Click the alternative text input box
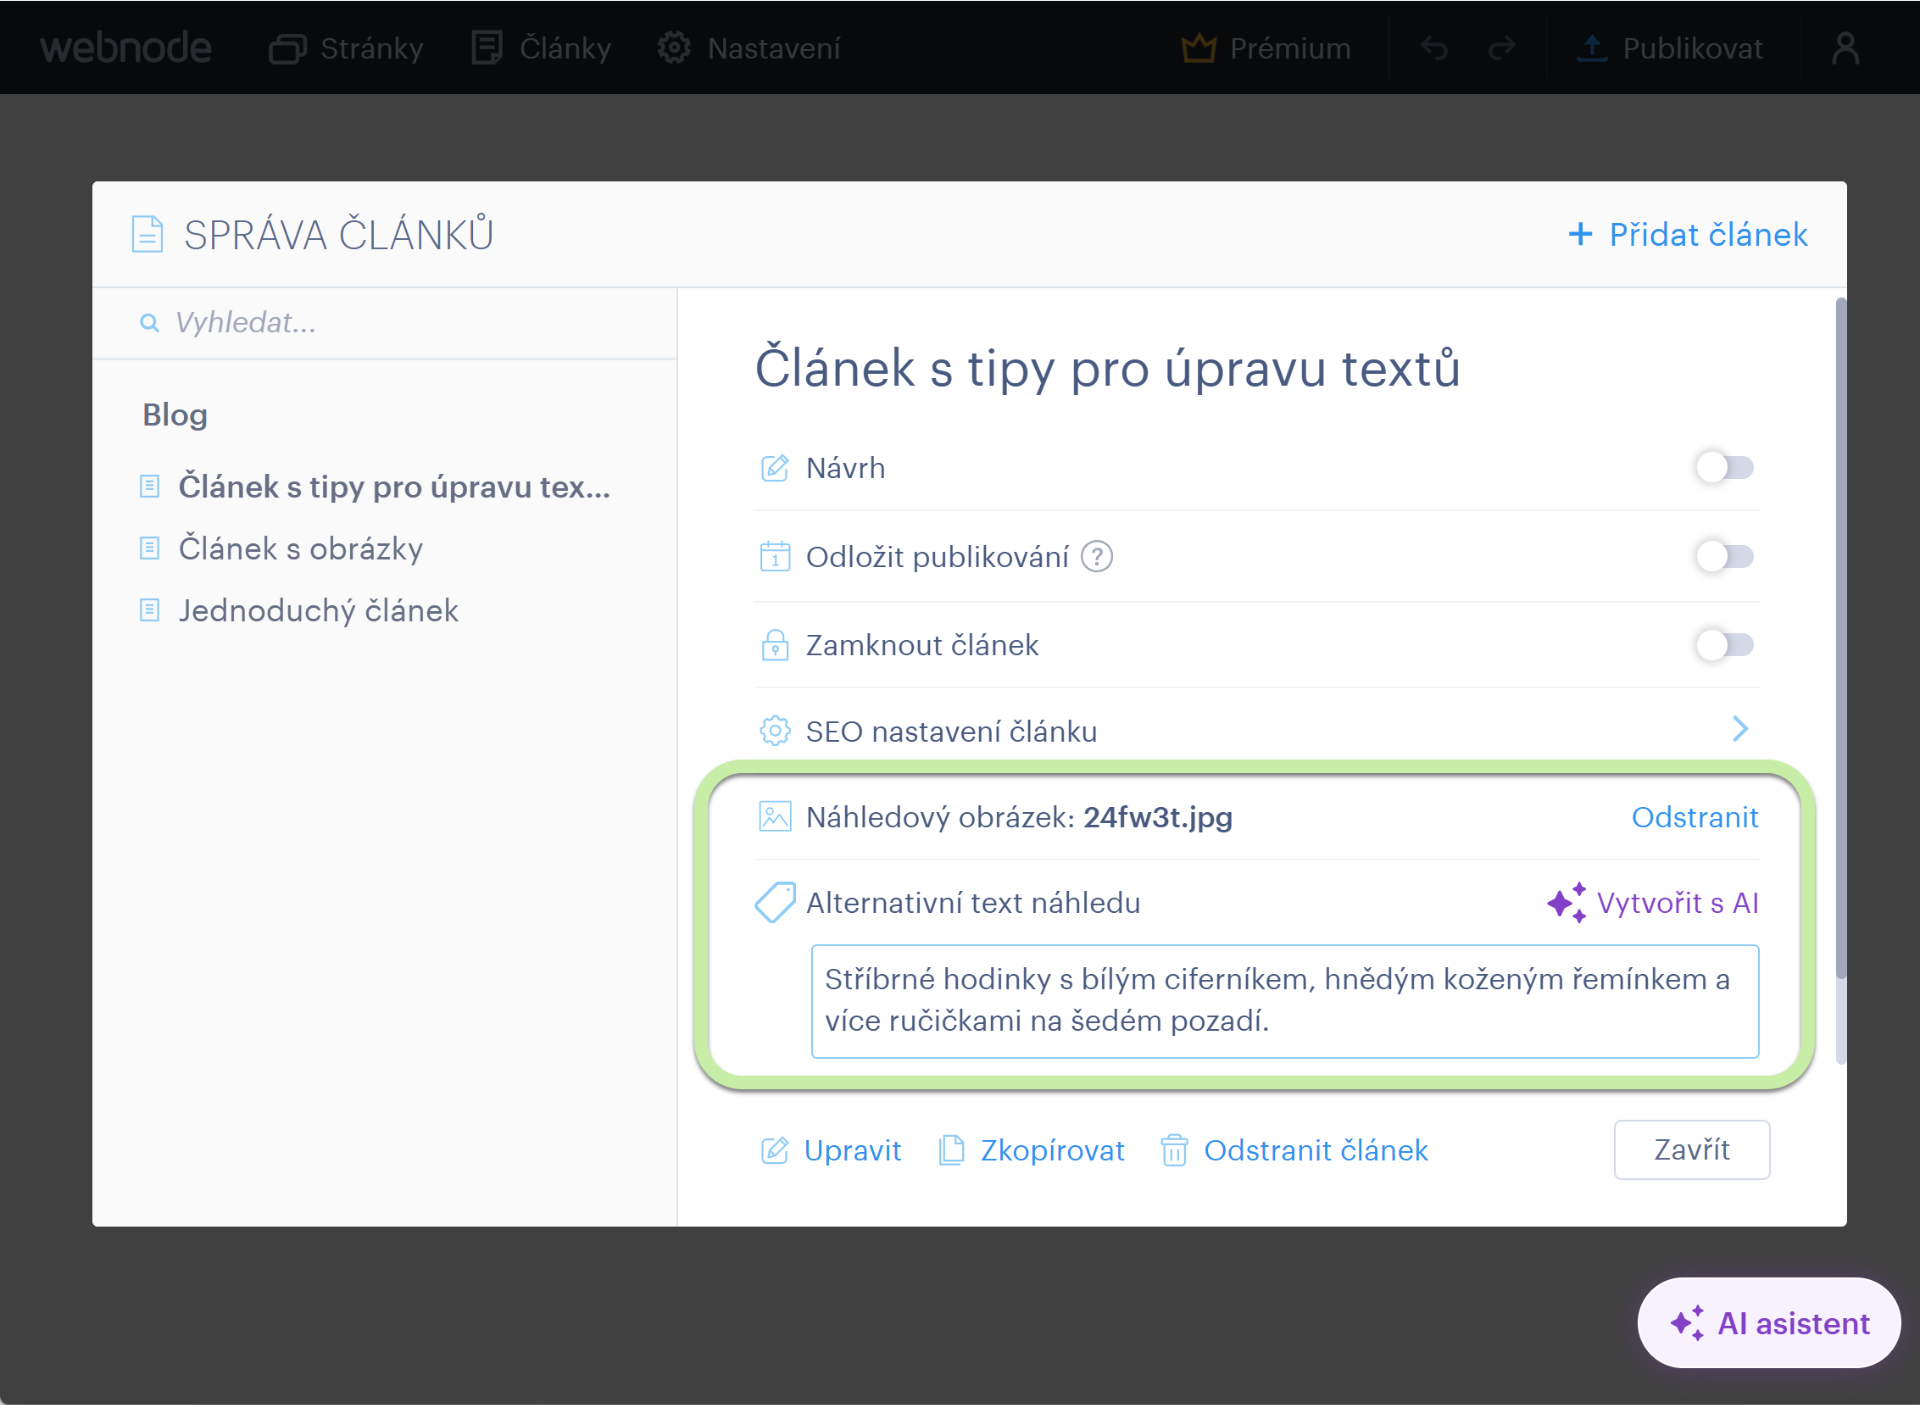The height and width of the screenshot is (1405, 1920). pos(1285,1001)
